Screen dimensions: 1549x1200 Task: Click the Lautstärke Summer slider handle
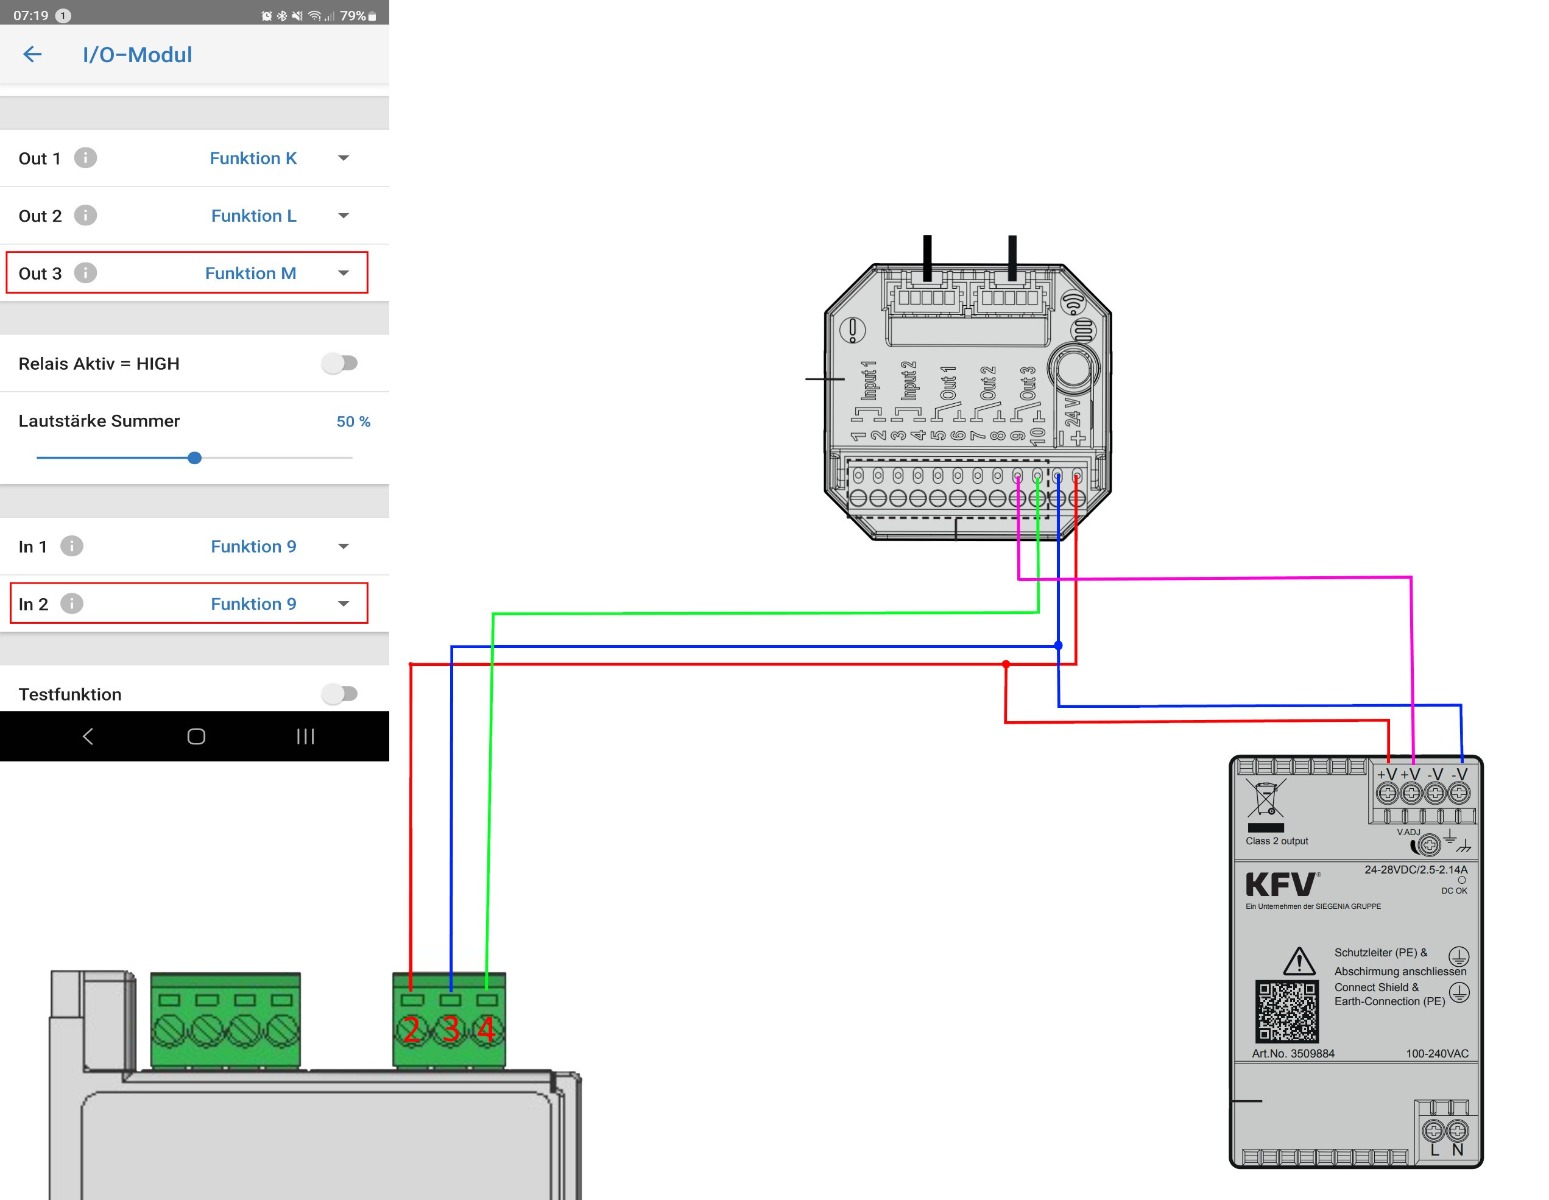195,458
